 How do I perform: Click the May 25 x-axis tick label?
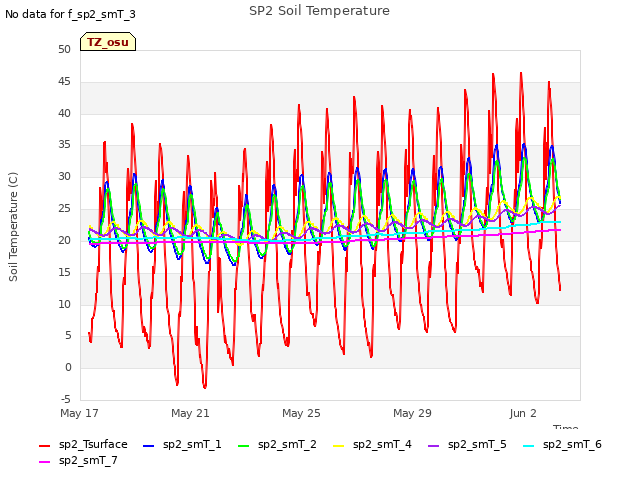301,413
